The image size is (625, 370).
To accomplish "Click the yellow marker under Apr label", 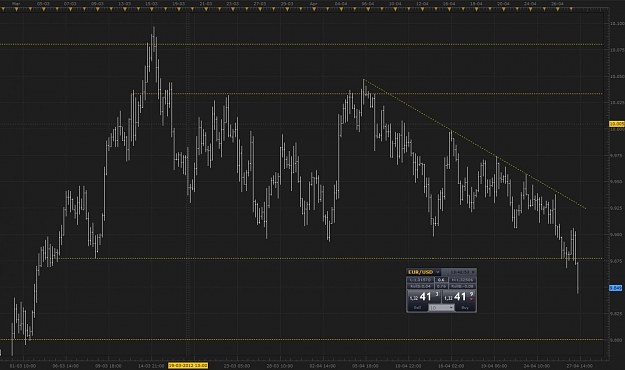I will [x=314, y=9].
